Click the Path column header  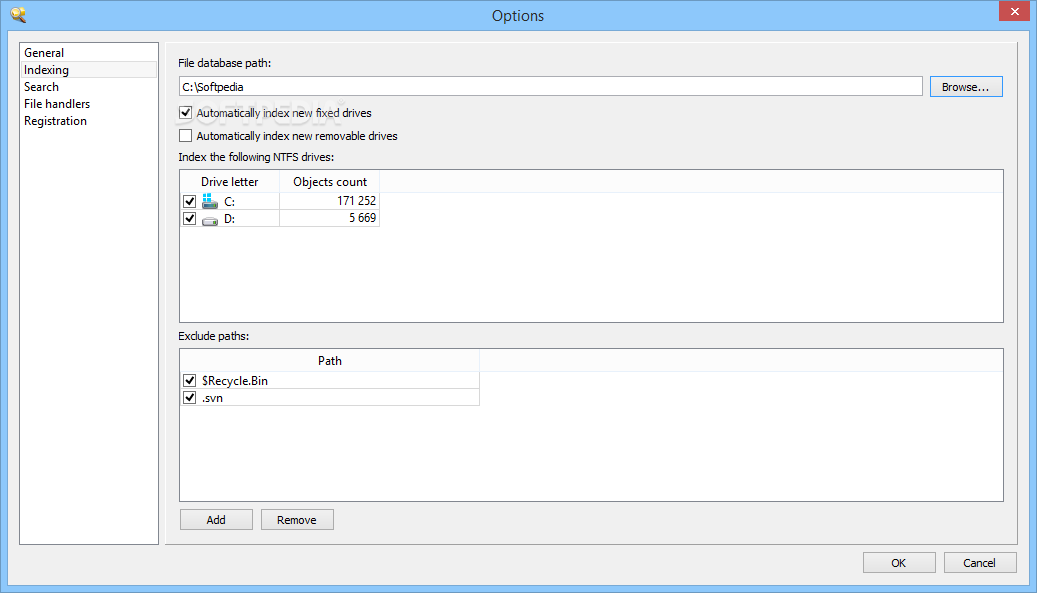[329, 361]
